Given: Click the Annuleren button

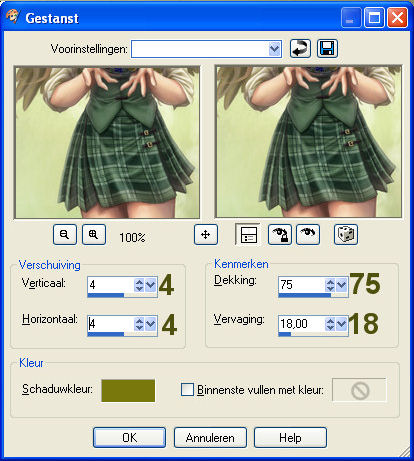Looking at the screenshot, I should [x=210, y=437].
